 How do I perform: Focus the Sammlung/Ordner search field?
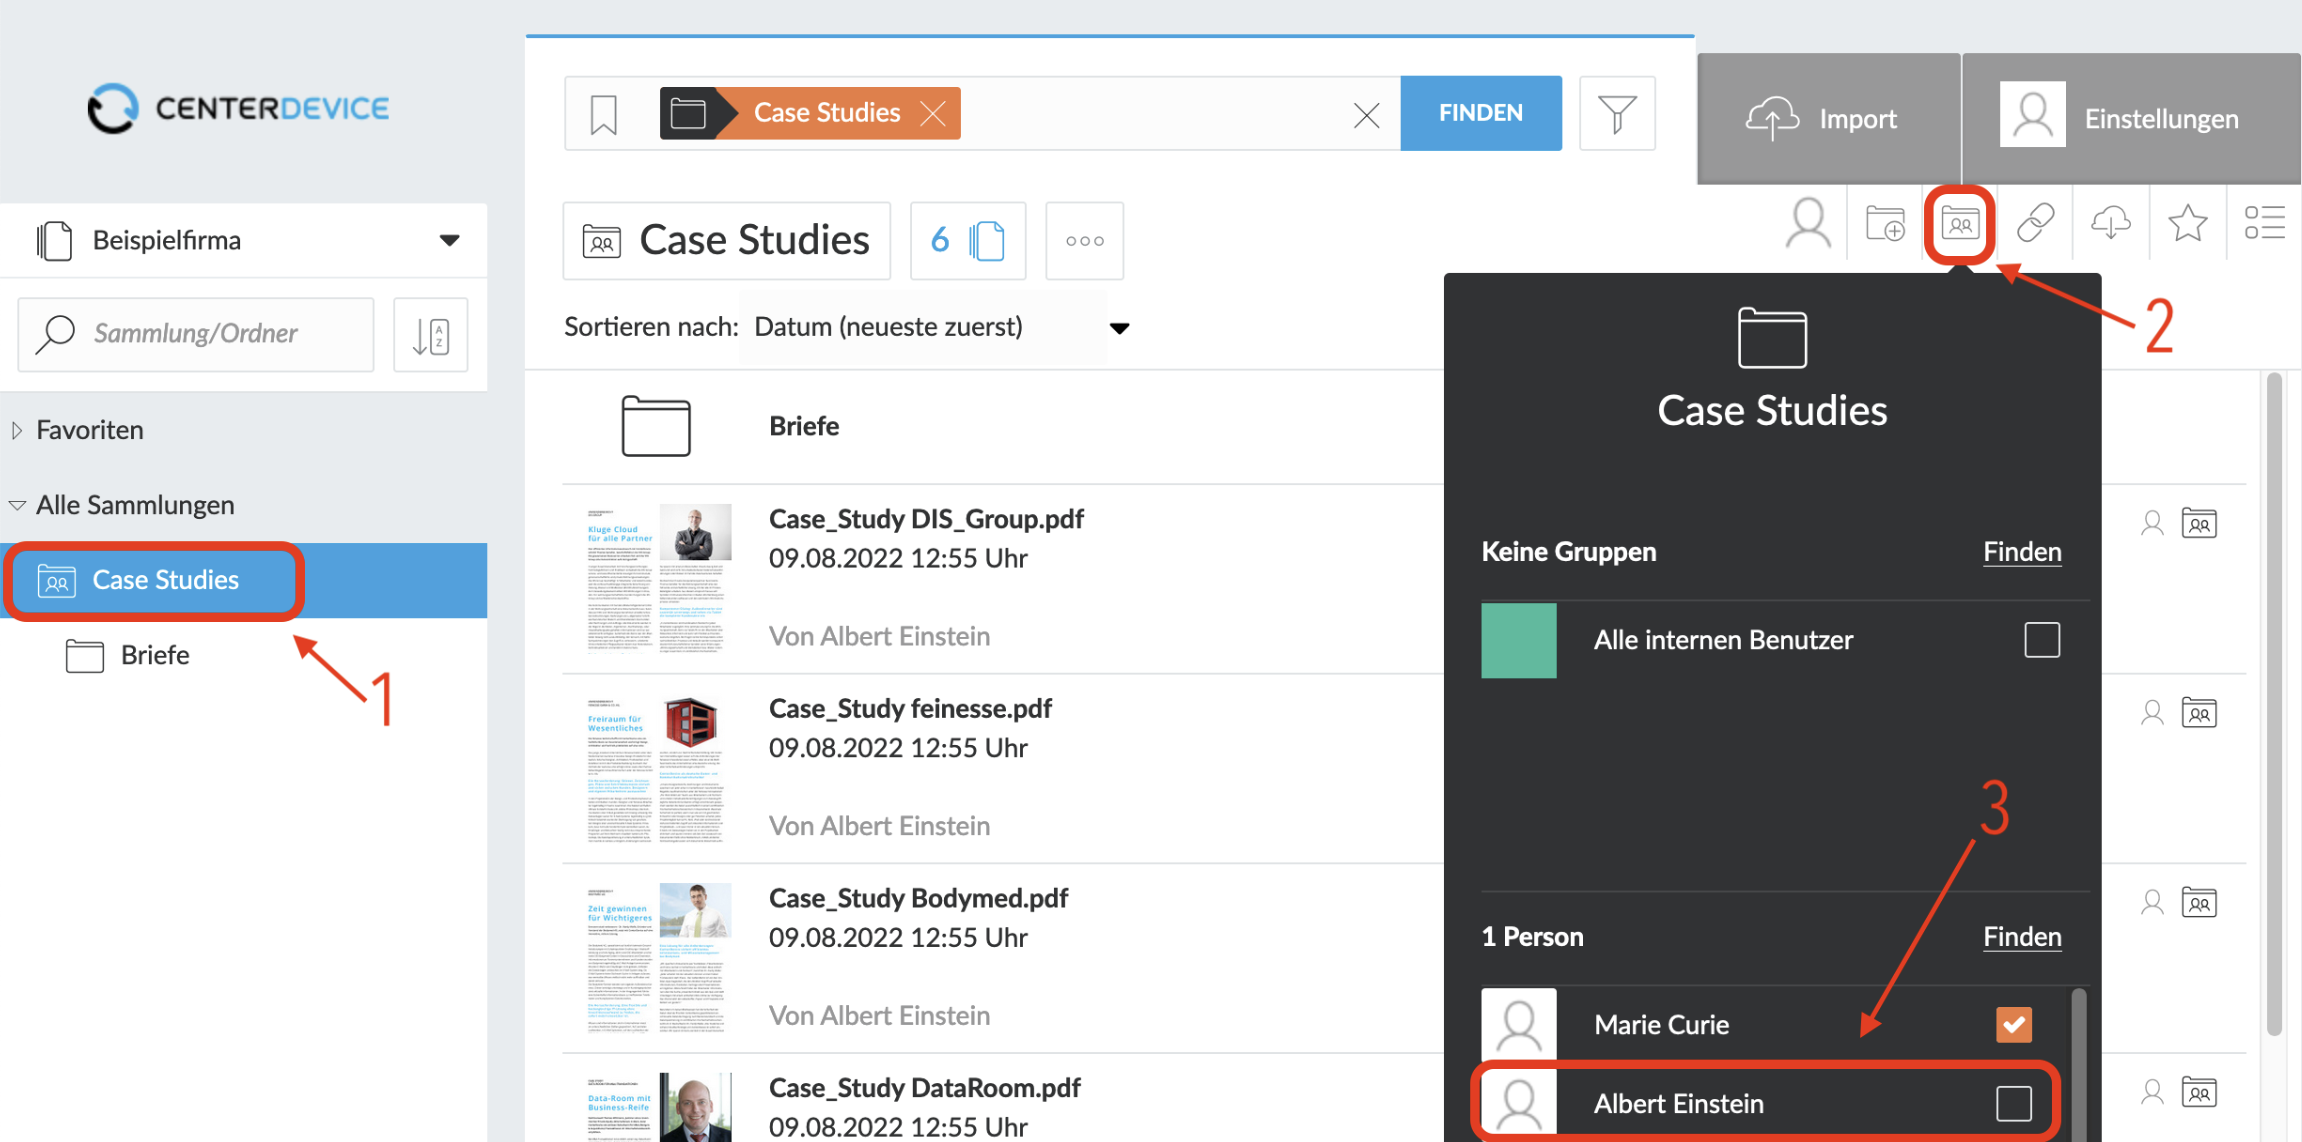[x=196, y=334]
